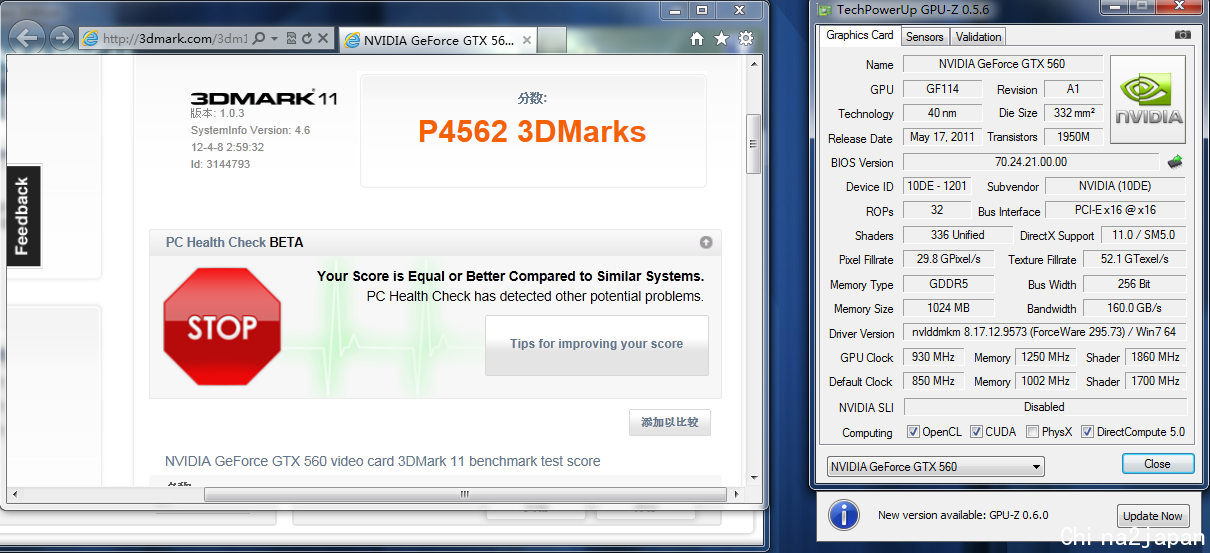Go back in Internet Explorer
The image size is (1210, 553).
[x=29, y=38]
